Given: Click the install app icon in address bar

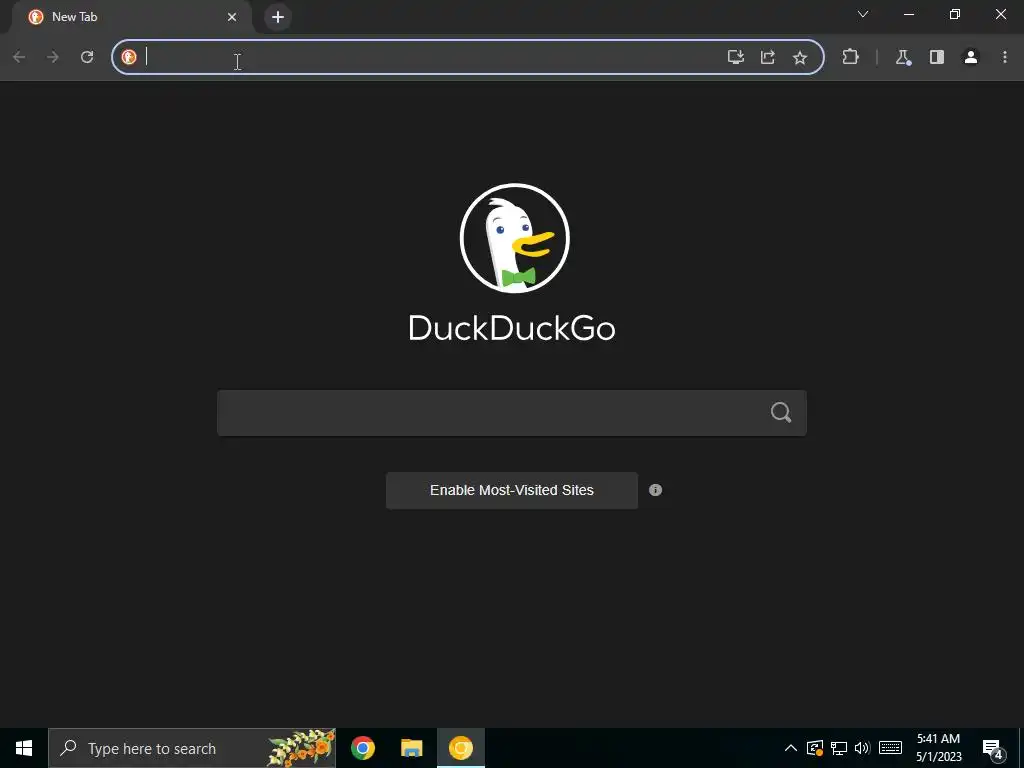Looking at the screenshot, I should click(x=736, y=57).
